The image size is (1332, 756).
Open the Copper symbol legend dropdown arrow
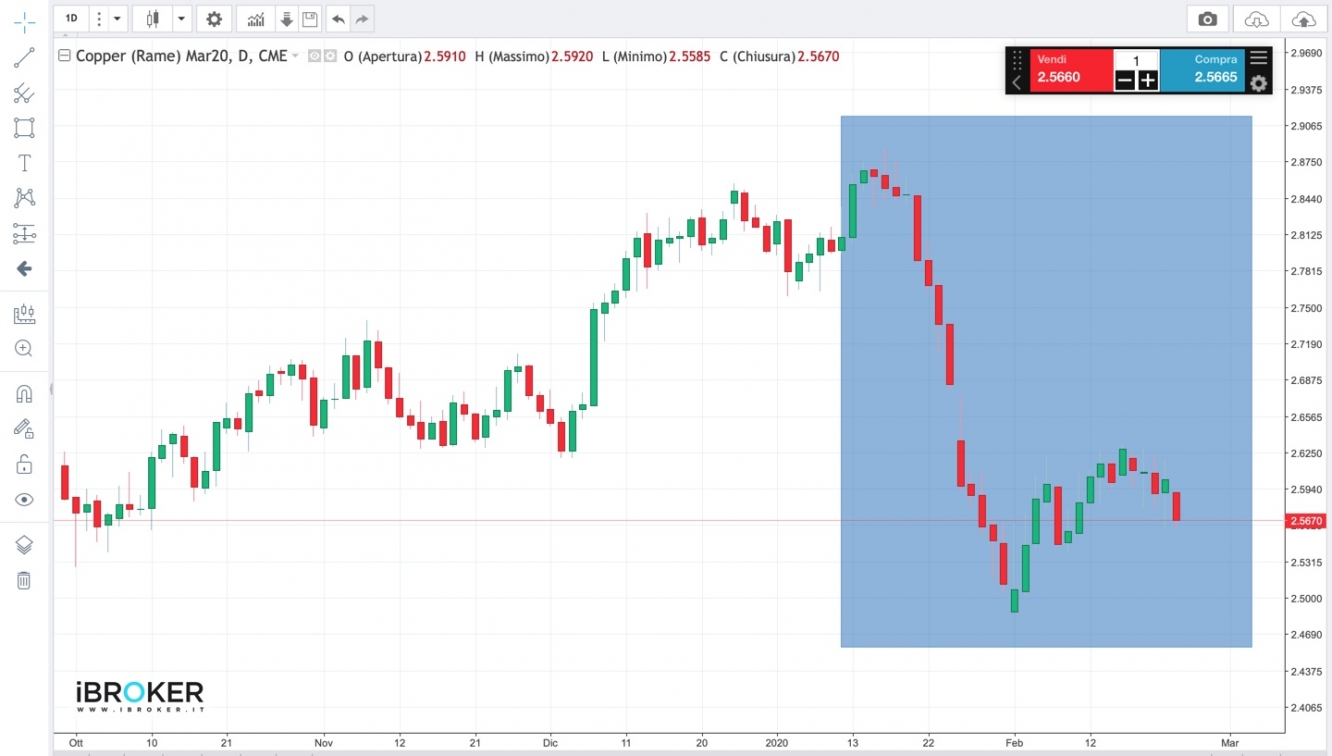(296, 57)
